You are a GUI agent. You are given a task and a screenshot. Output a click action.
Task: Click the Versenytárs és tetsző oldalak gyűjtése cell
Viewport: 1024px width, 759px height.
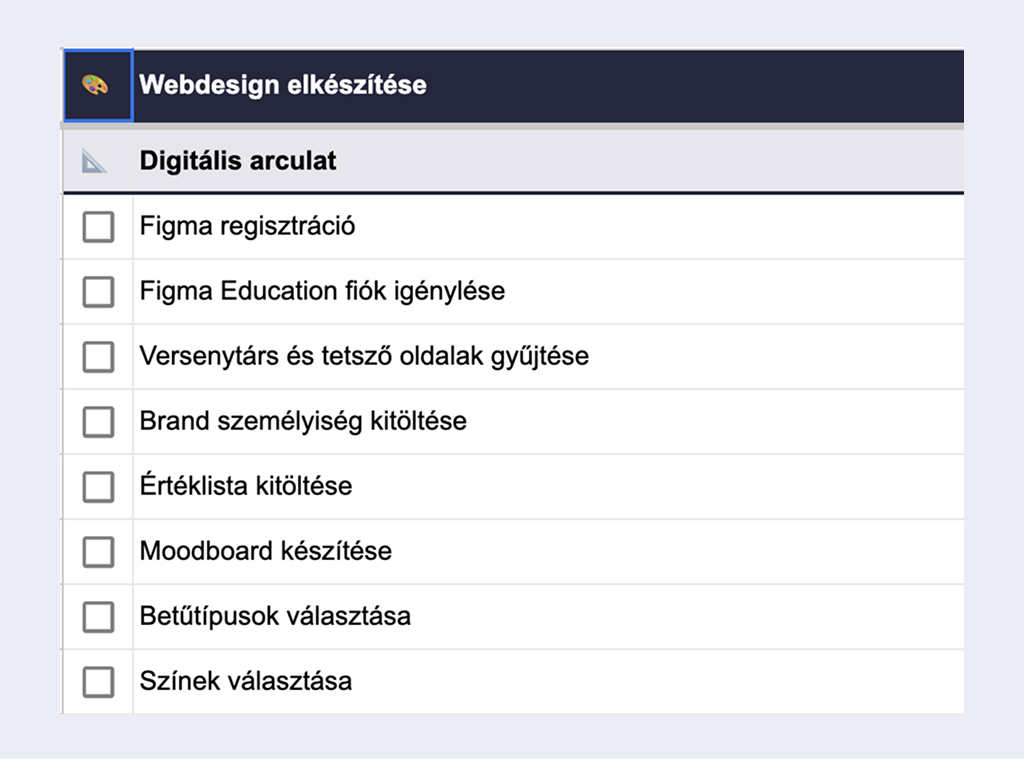point(364,356)
